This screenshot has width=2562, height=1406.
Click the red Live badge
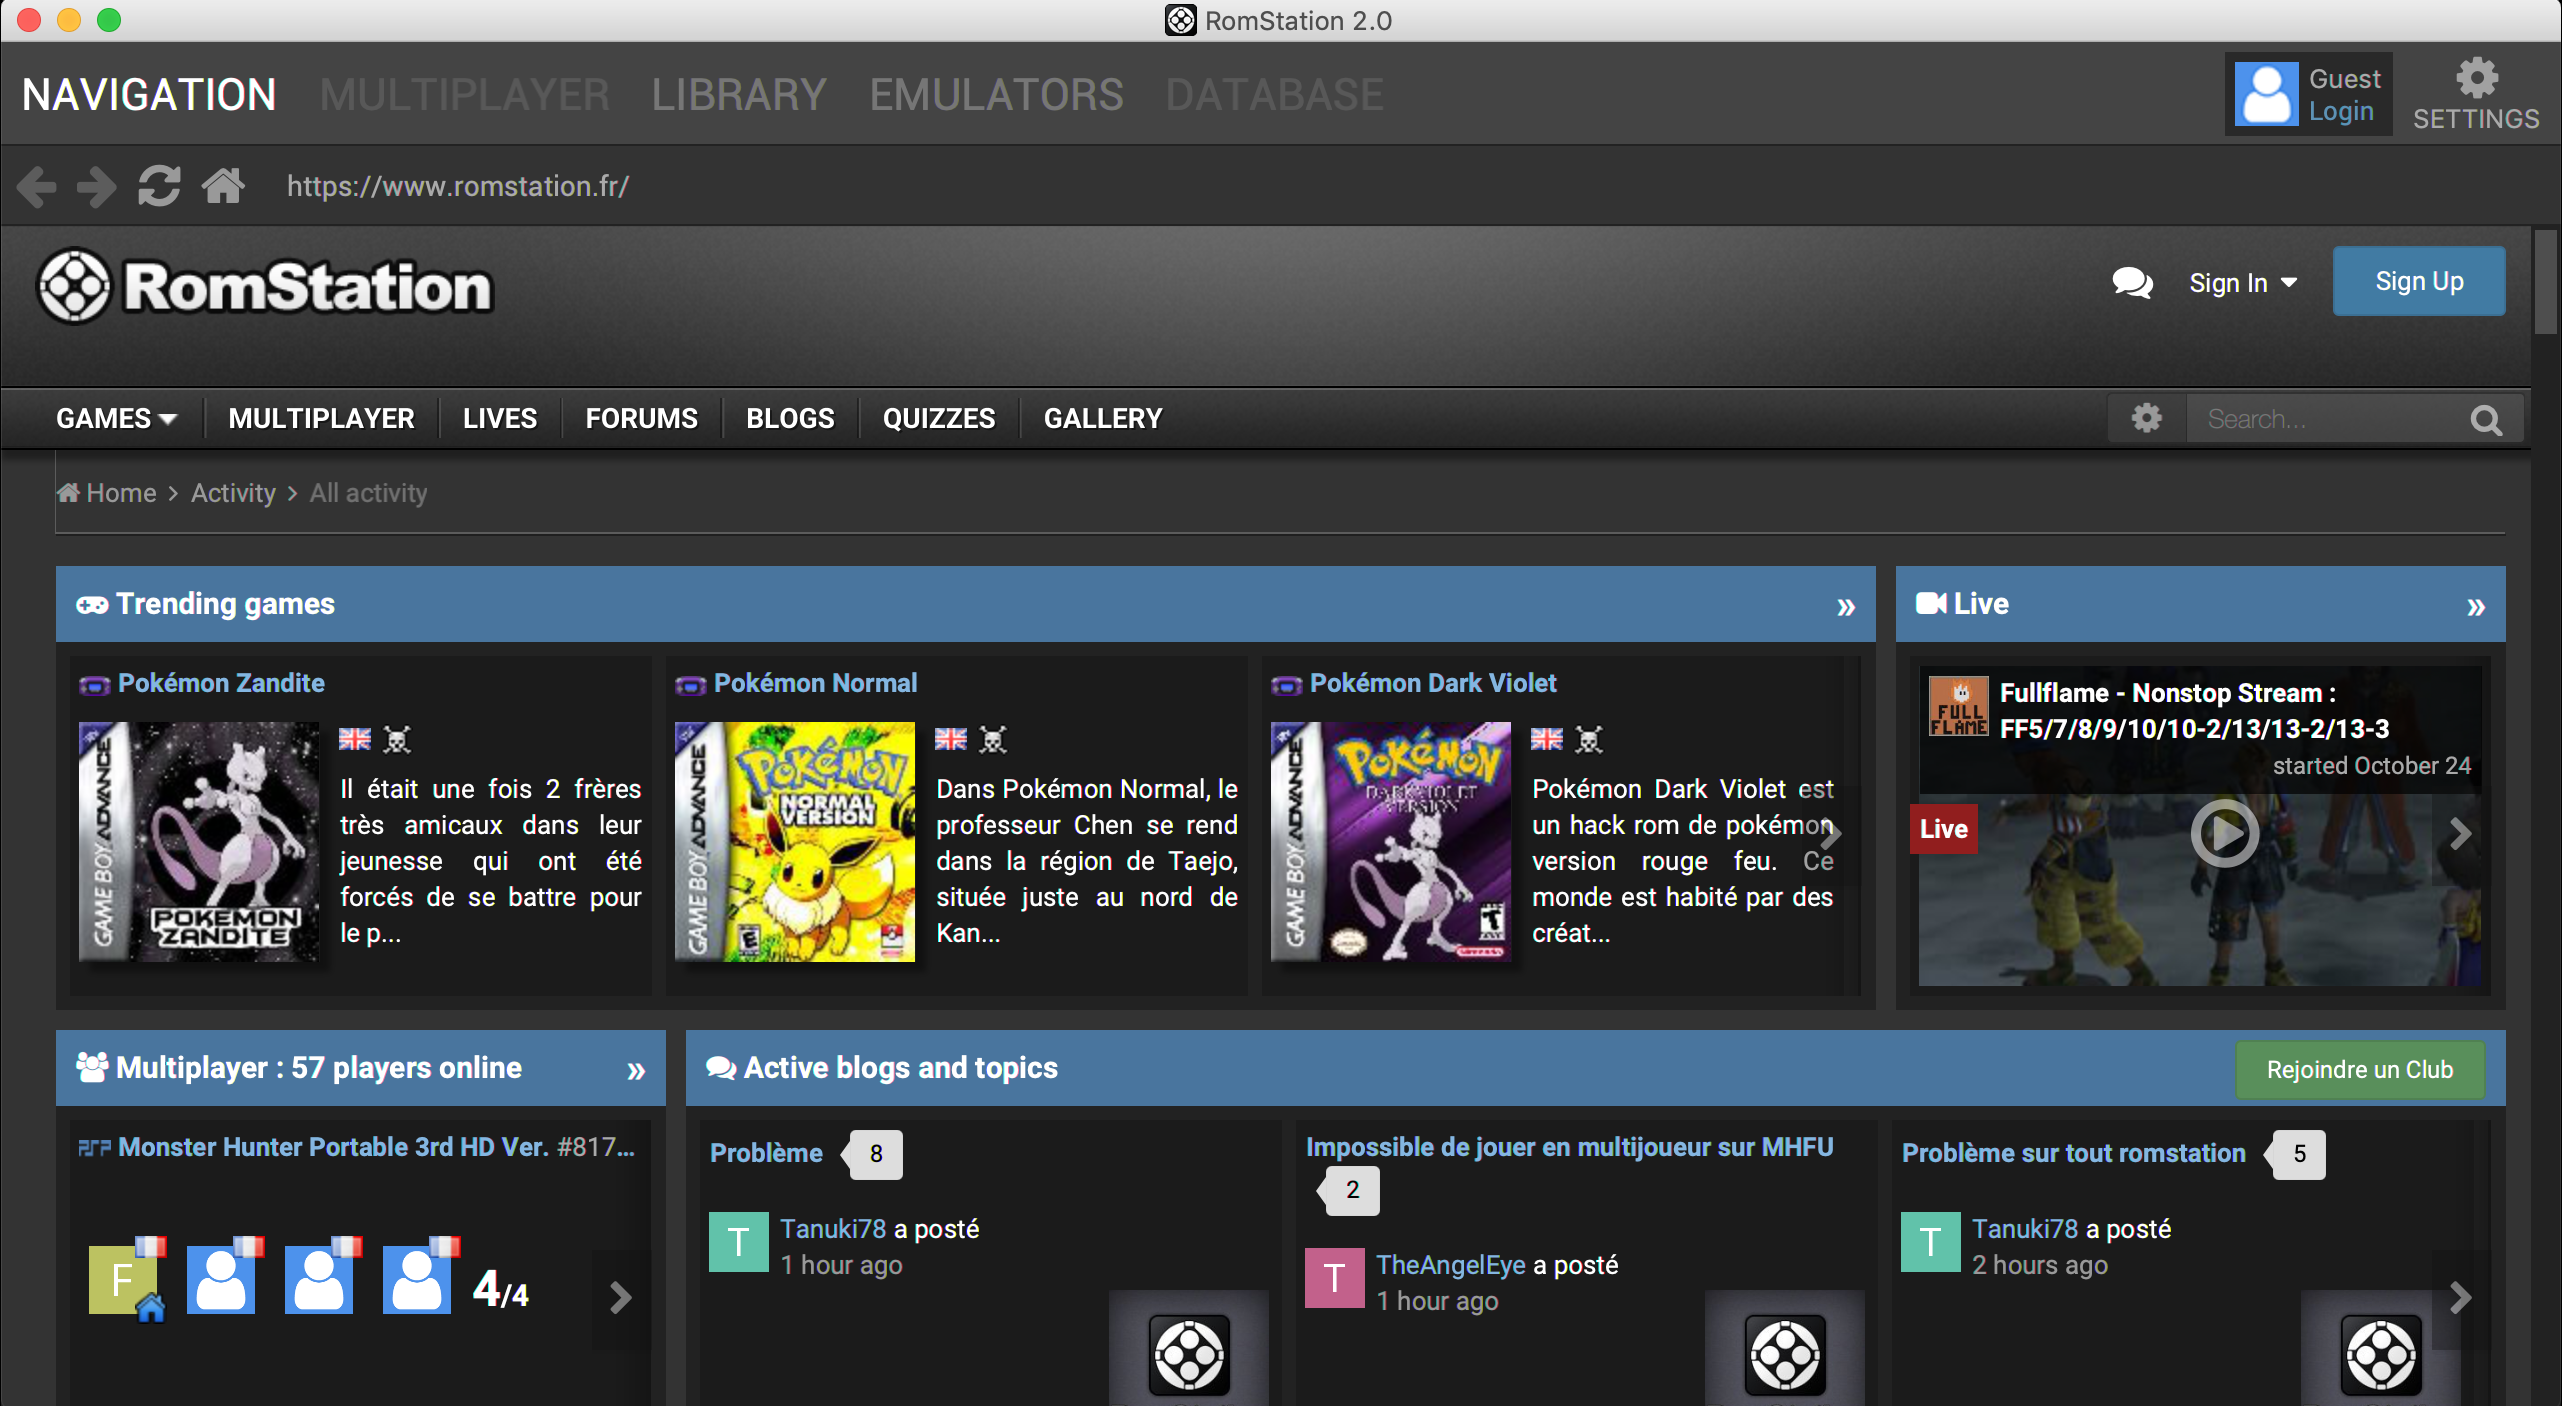click(1943, 829)
